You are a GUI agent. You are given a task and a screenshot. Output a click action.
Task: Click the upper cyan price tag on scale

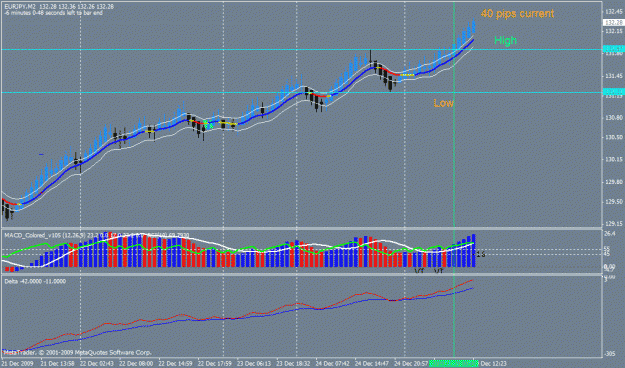tap(613, 49)
